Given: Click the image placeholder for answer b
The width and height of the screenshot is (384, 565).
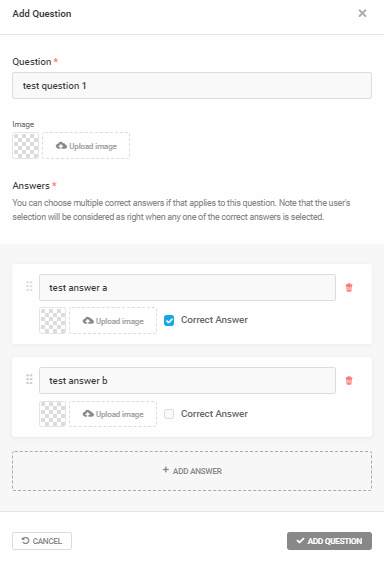Looking at the screenshot, I should click(53, 414).
